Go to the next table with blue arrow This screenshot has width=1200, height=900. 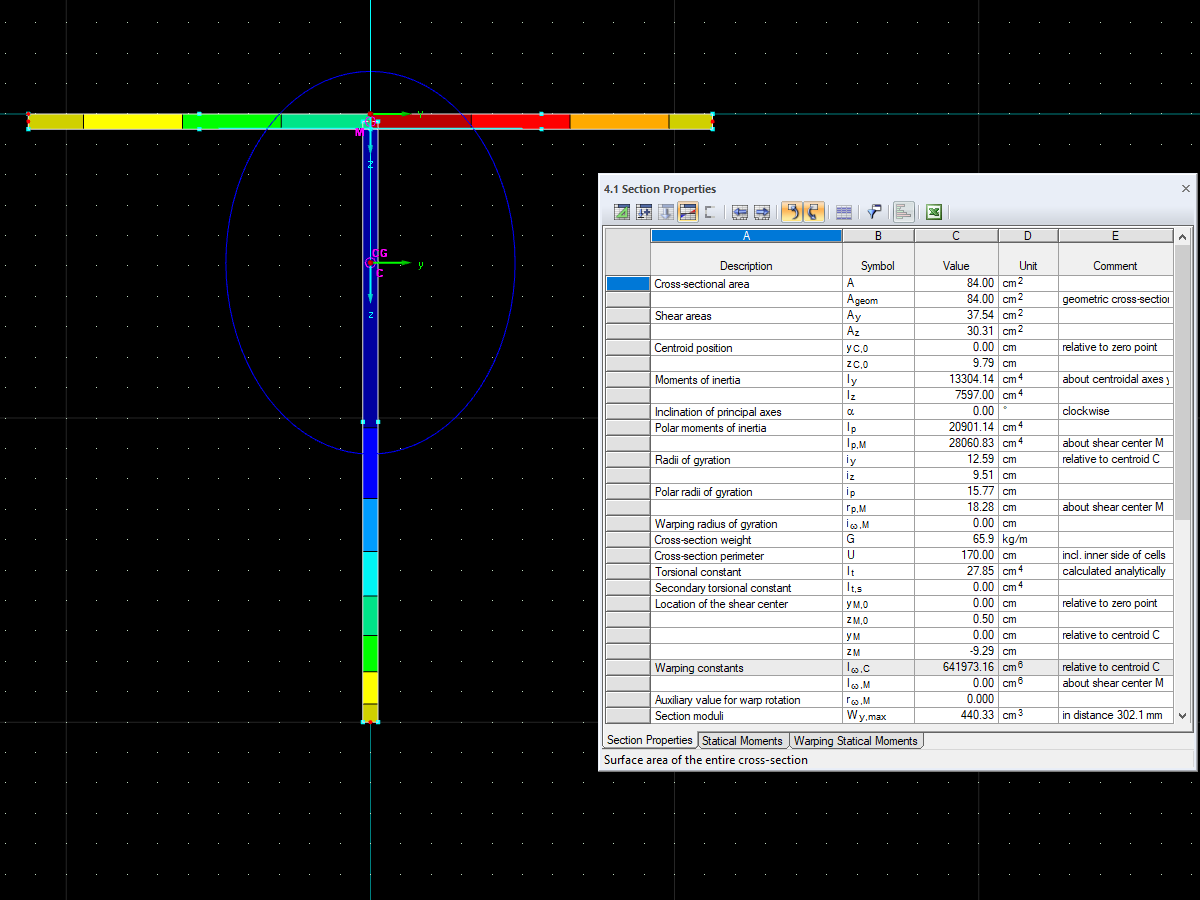point(762,211)
